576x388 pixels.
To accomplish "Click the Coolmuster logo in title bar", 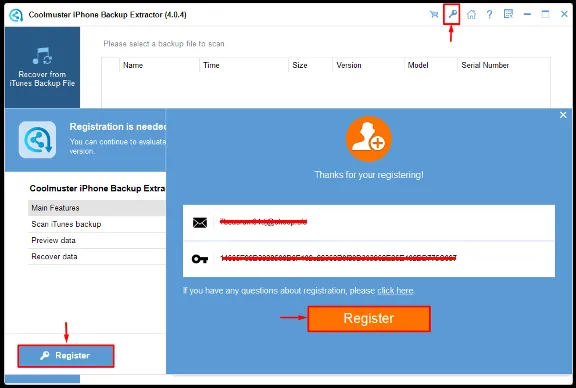I will (x=16, y=15).
